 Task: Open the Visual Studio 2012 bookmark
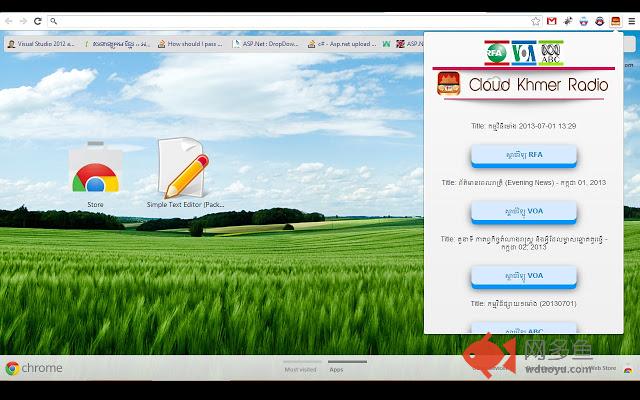(41, 44)
